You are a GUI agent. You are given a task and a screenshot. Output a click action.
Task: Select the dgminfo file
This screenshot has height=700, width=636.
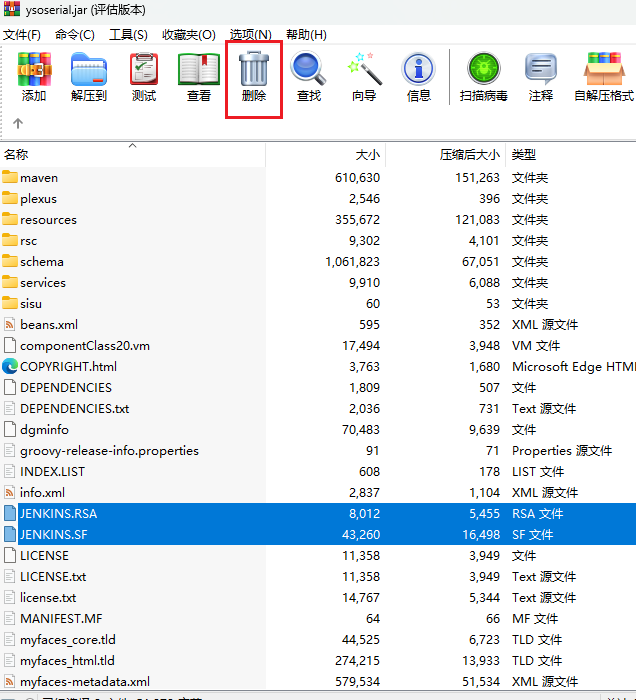(44, 429)
